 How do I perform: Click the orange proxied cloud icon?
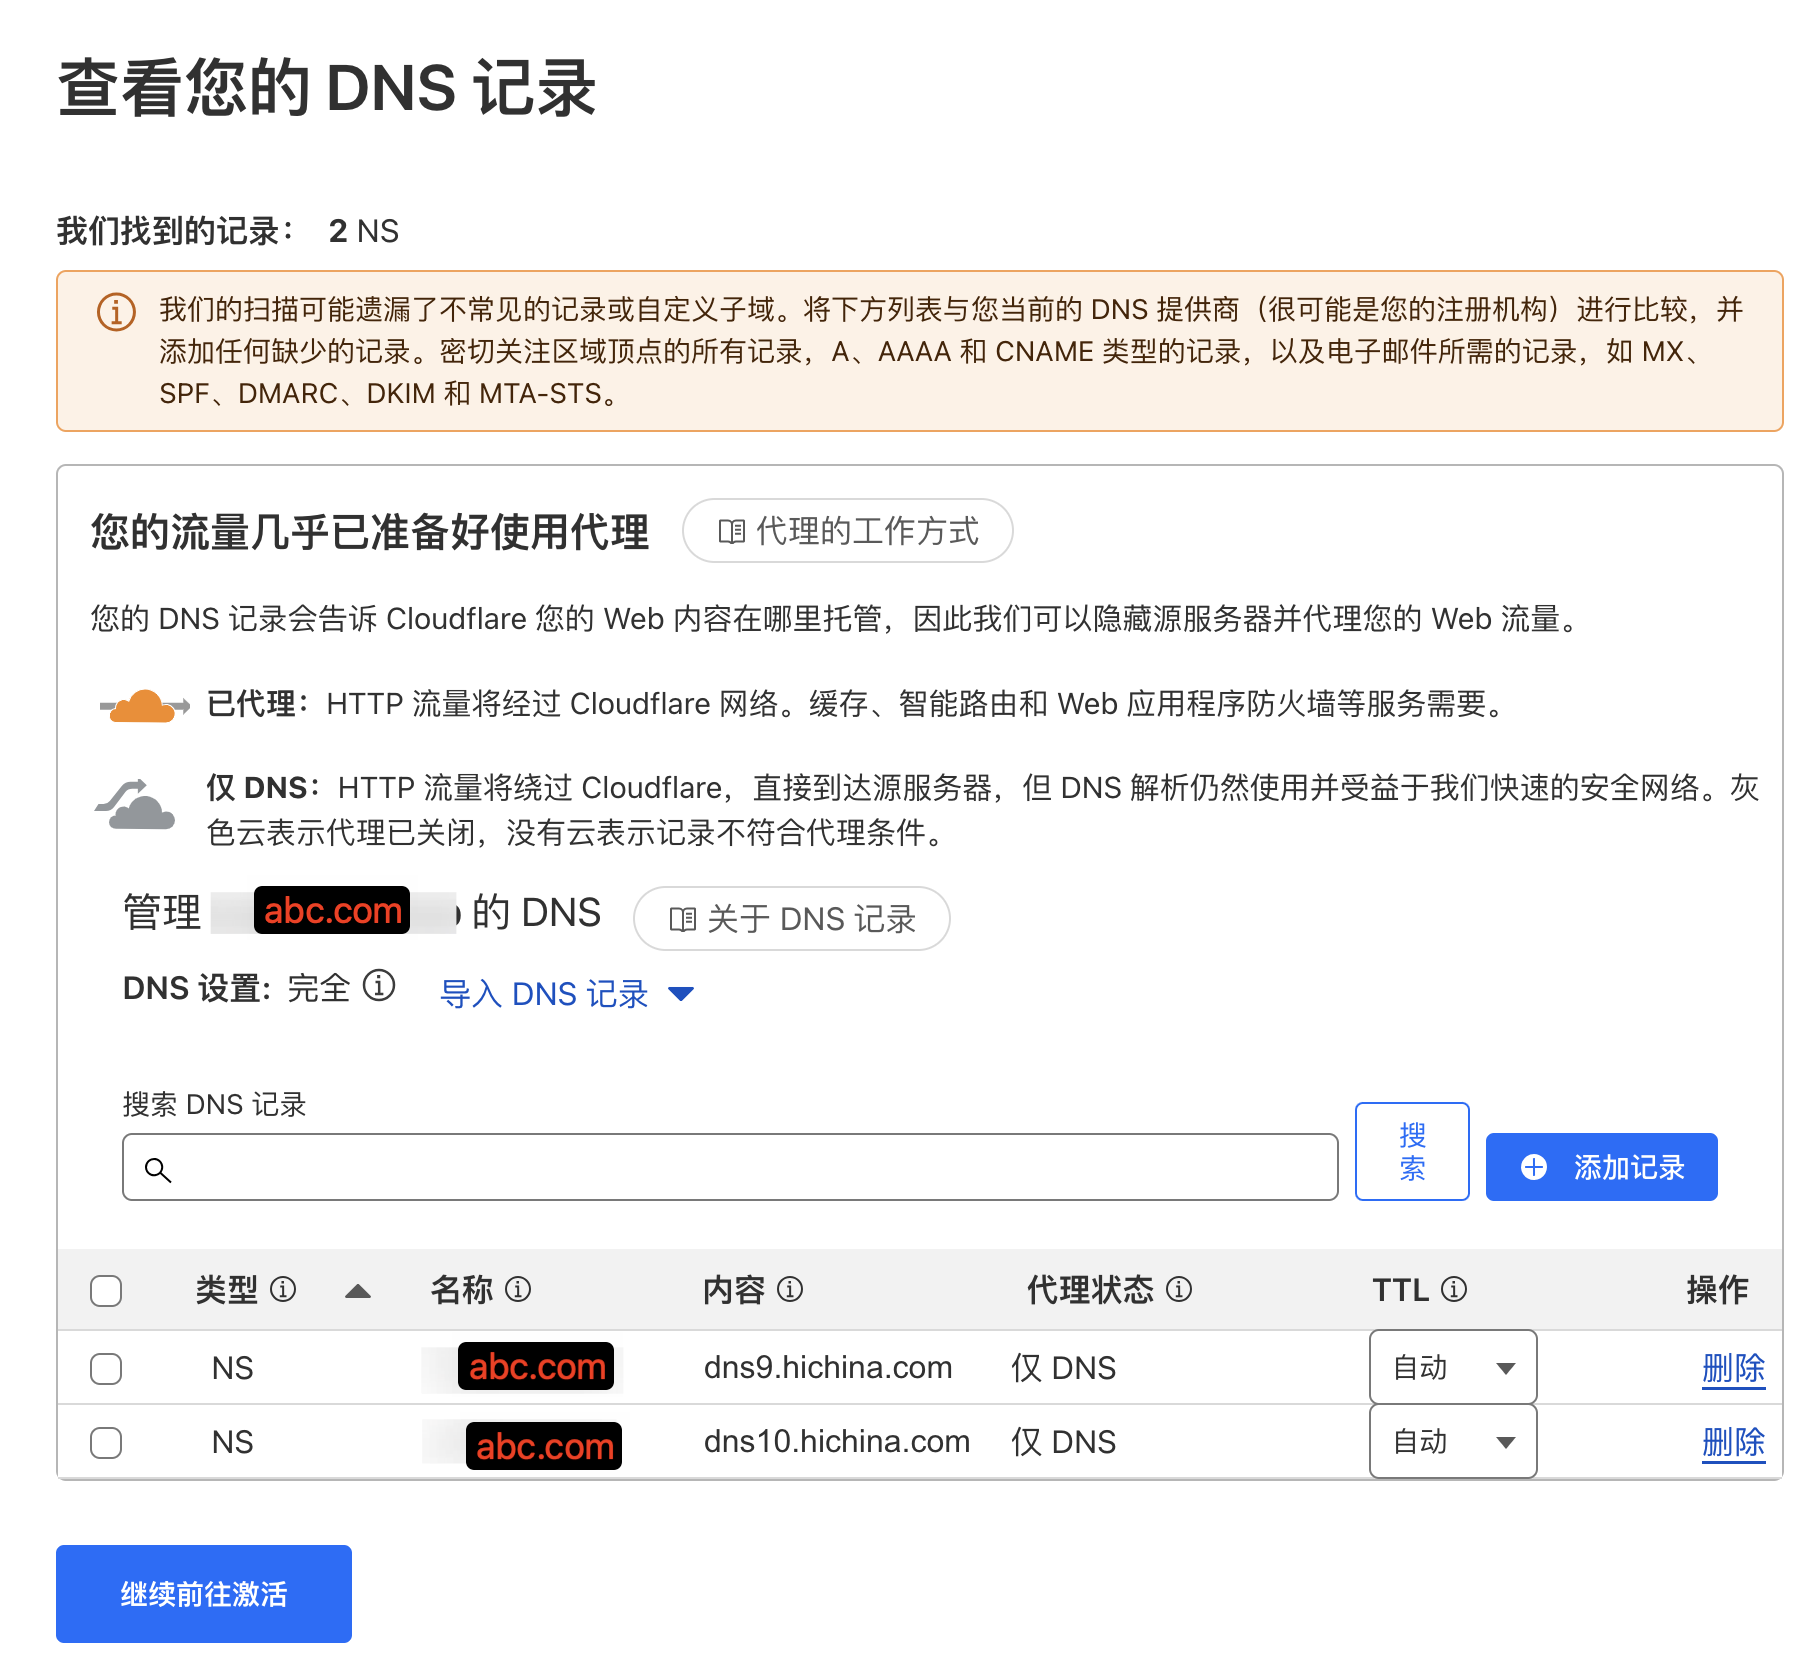(145, 705)
